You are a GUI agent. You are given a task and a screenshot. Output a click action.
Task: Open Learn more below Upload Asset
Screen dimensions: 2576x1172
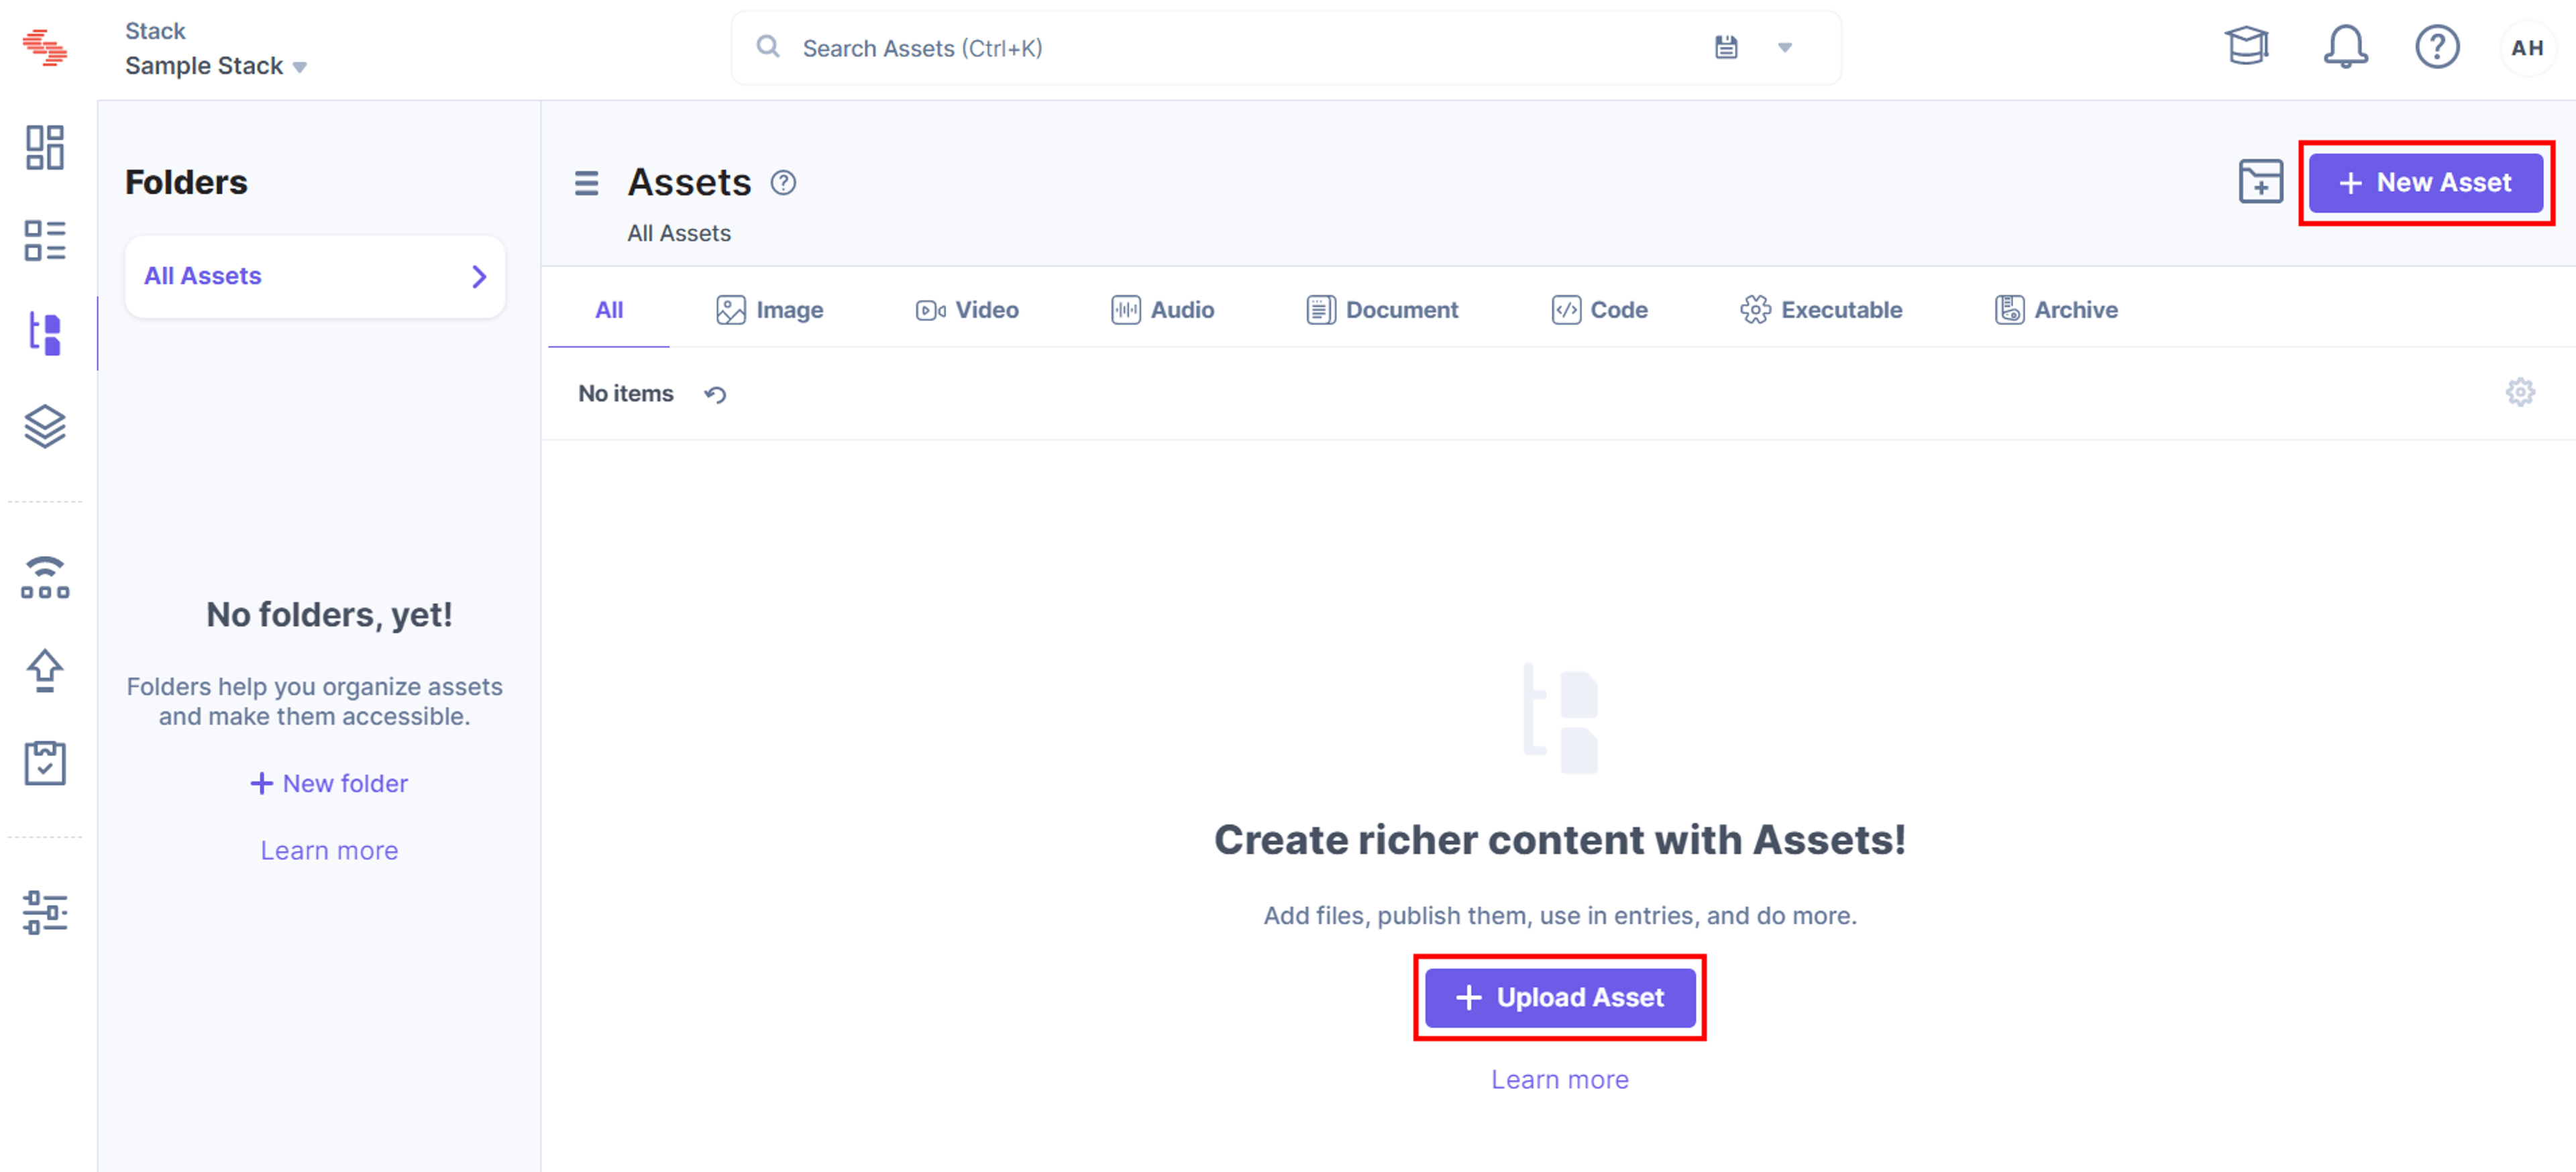(1559, 1079)
